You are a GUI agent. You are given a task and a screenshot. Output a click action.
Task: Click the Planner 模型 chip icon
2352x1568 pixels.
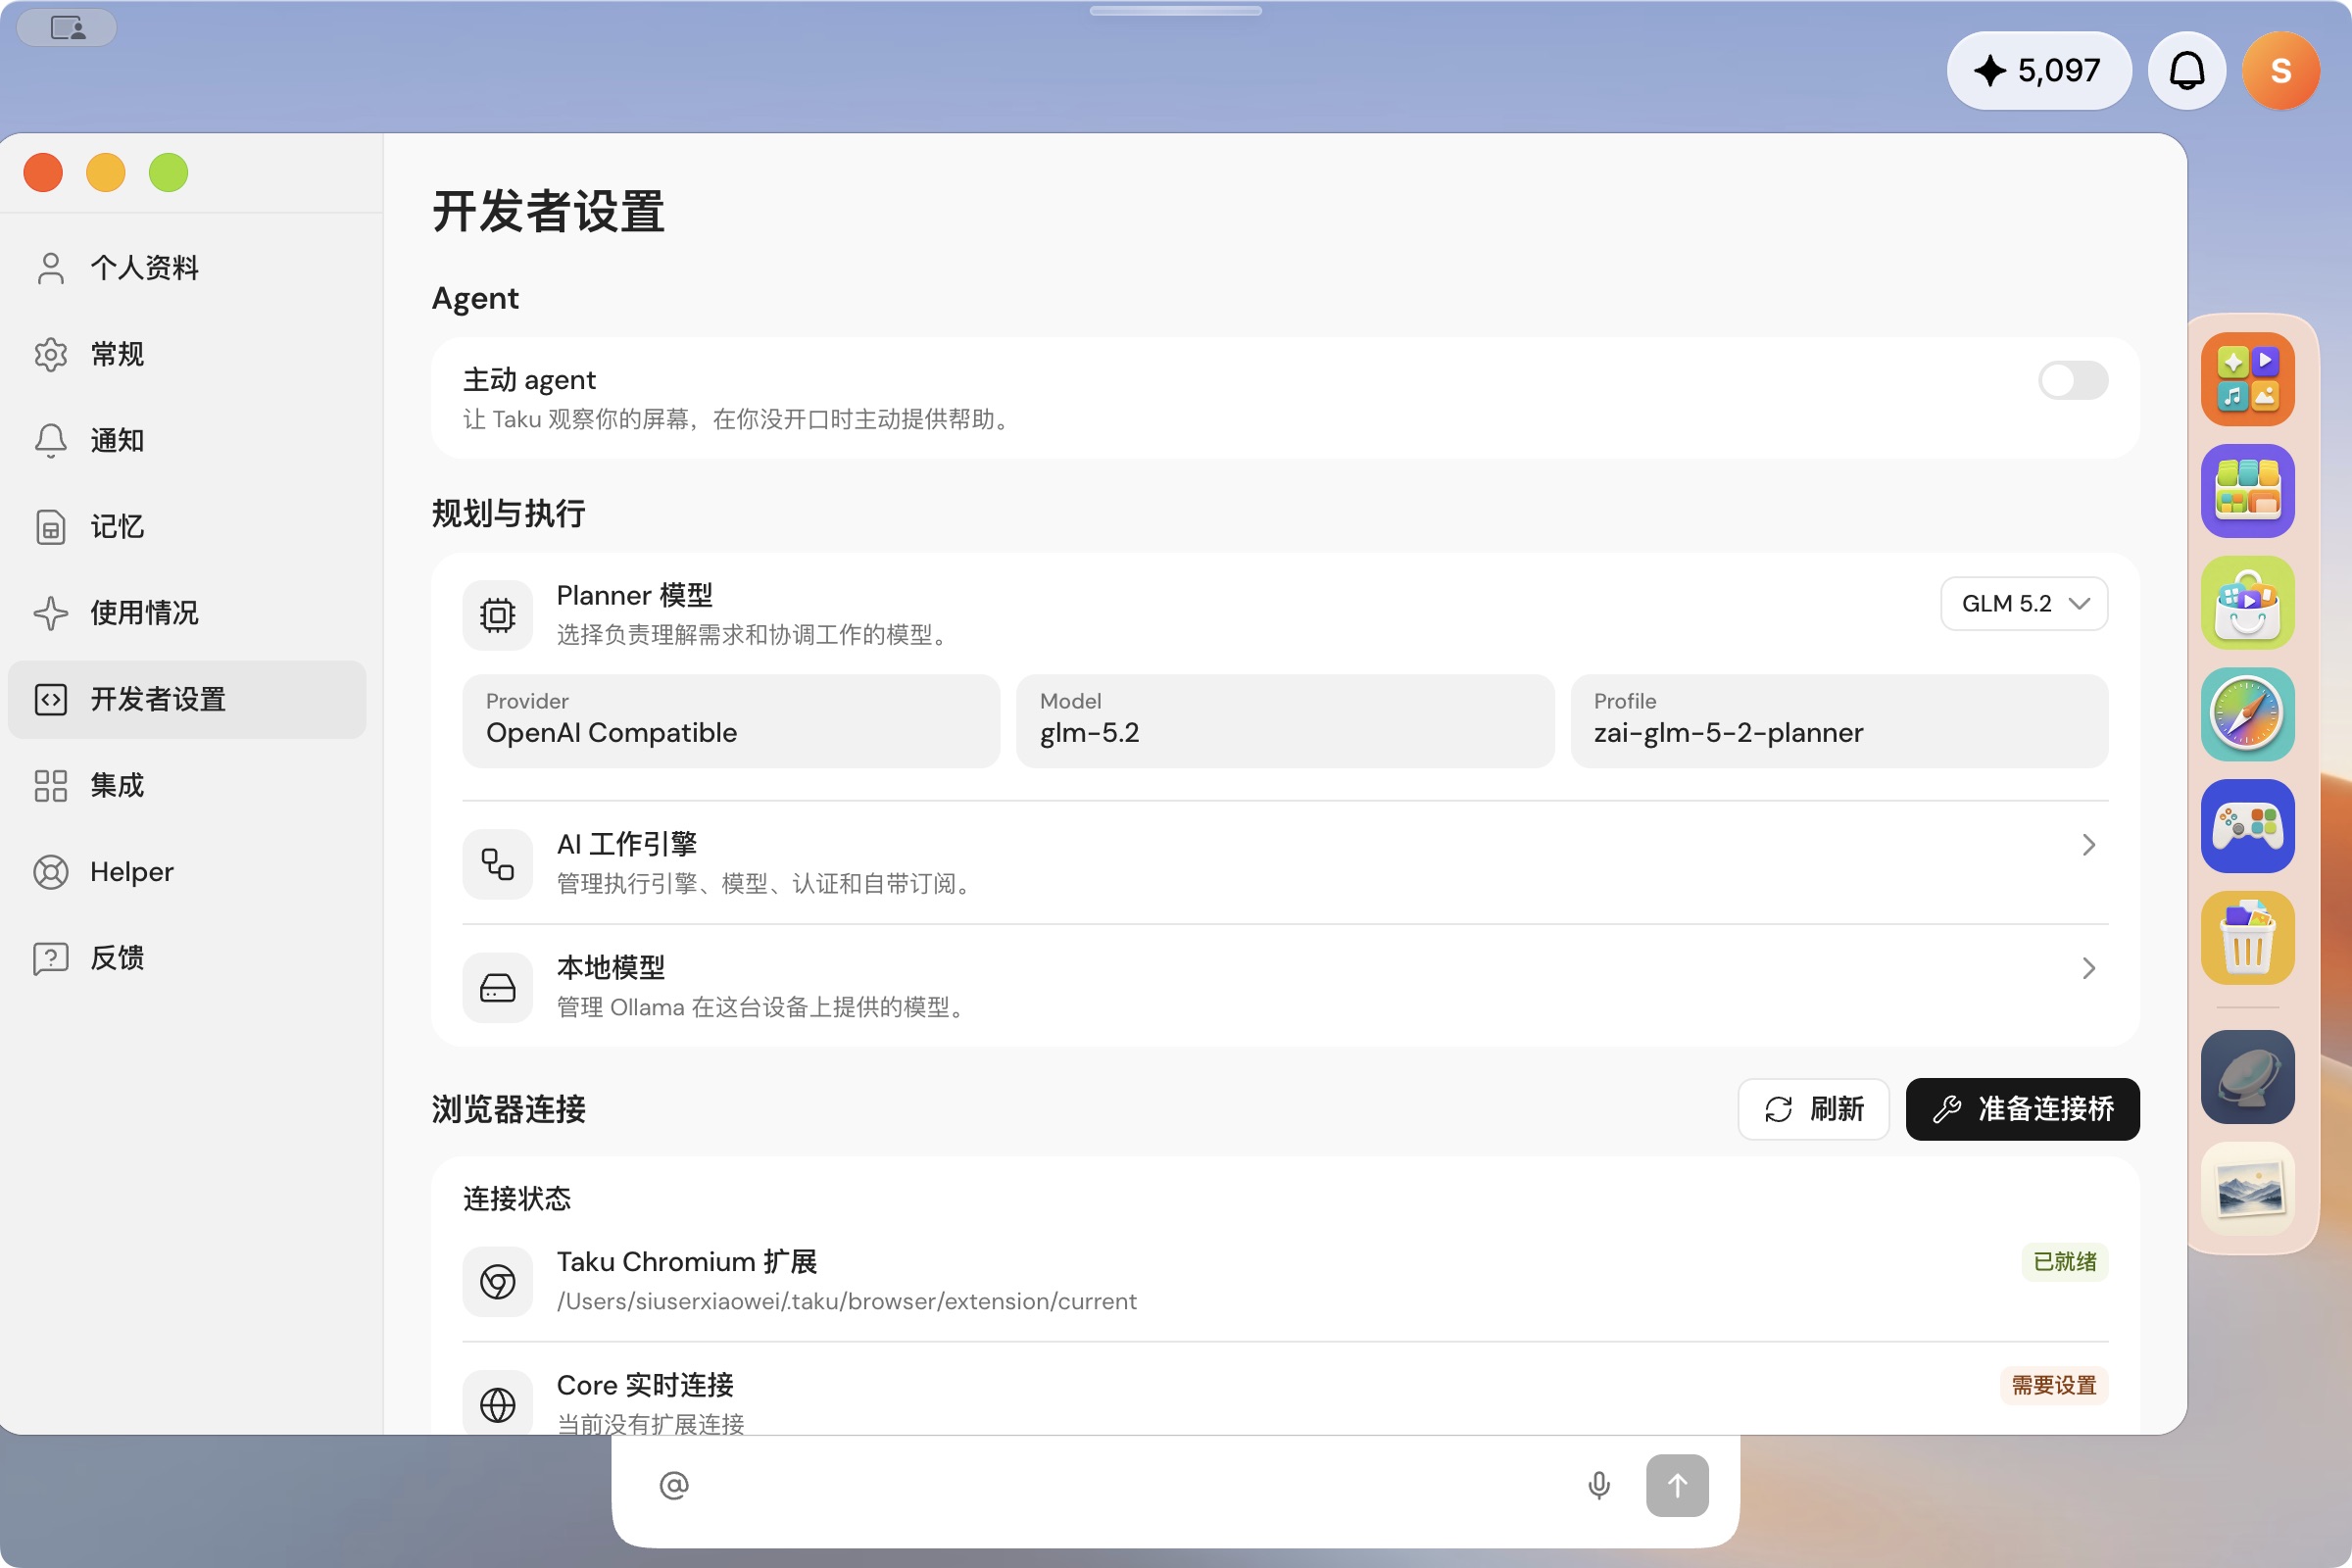[x=497, y=615]
